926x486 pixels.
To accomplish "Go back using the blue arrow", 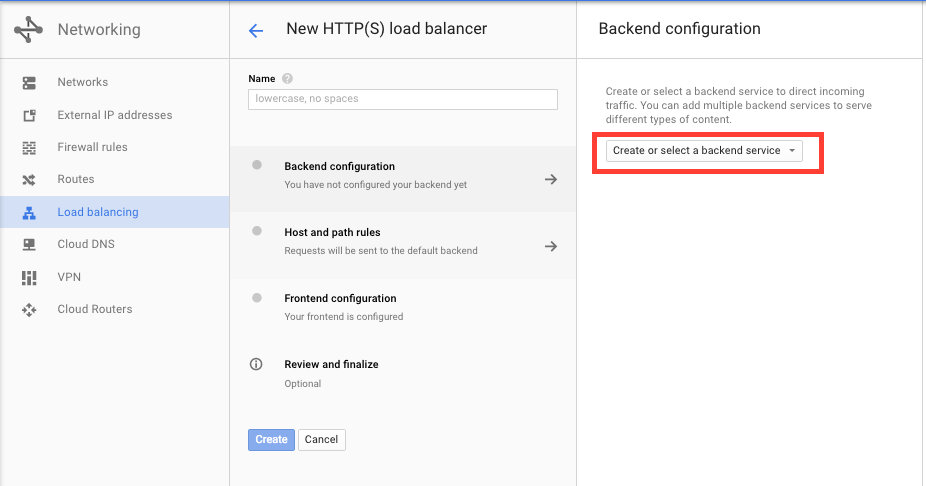I will tap(256, 30).
